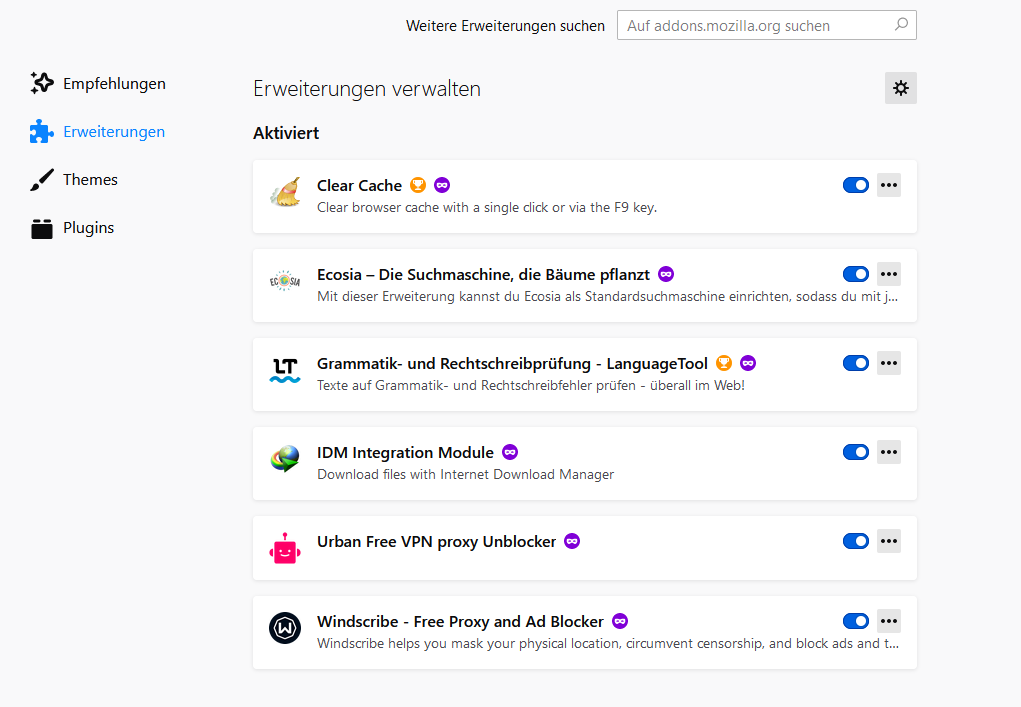The width and height of the screenshot is (1021, 707).
Task: Go to Empfehlungen recommendations page
Action: pos(113,84)
